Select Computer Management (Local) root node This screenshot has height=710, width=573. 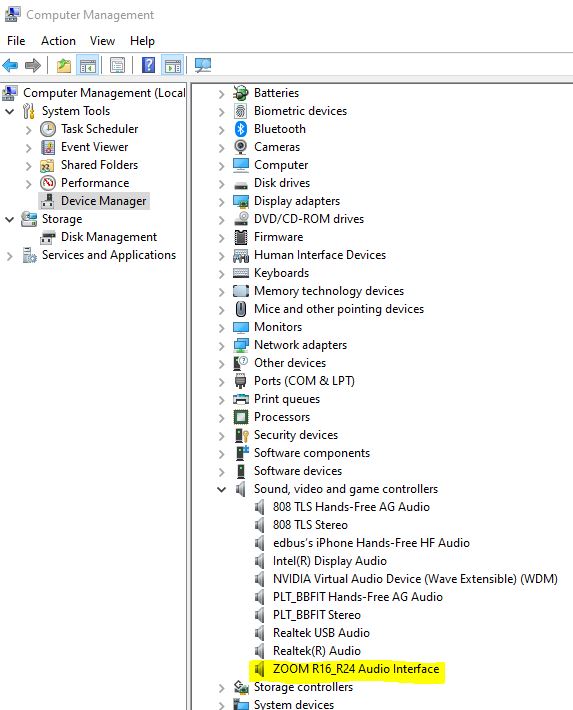pyautogui.click(x=104, y=93)
